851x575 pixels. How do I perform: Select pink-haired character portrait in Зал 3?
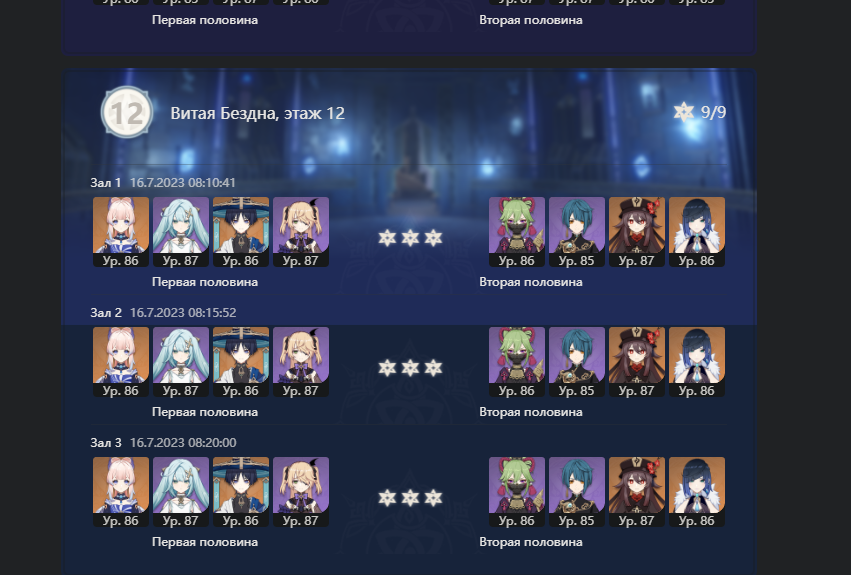point(121,492)
